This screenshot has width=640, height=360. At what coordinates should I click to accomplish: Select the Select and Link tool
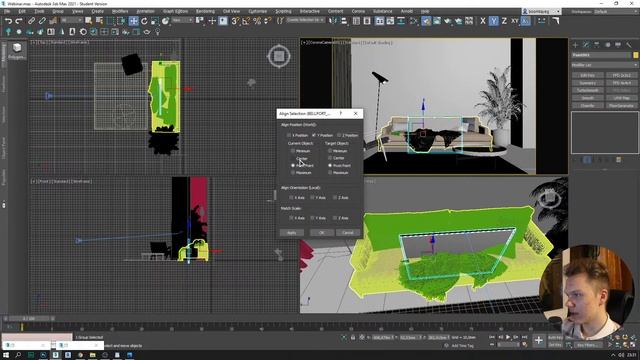click(31, 20)
